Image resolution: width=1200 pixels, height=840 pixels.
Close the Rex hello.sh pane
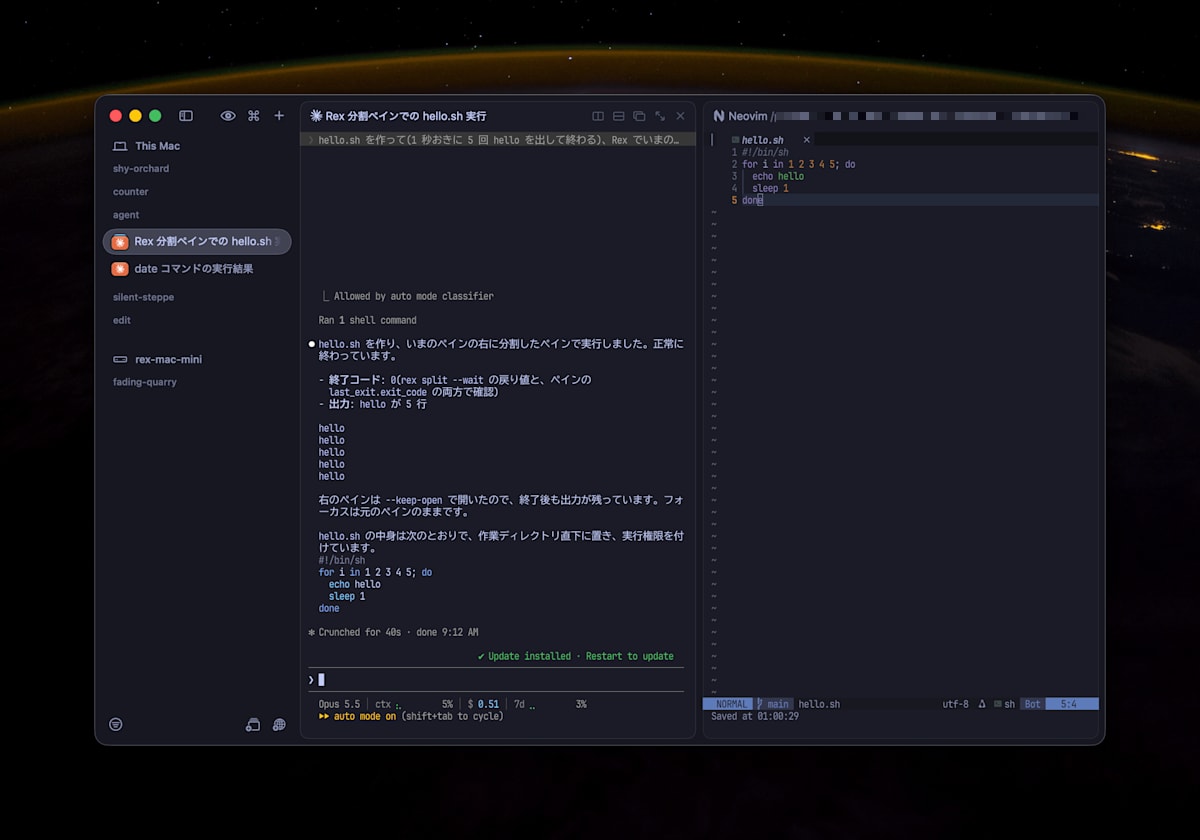[x=681, y=116]
